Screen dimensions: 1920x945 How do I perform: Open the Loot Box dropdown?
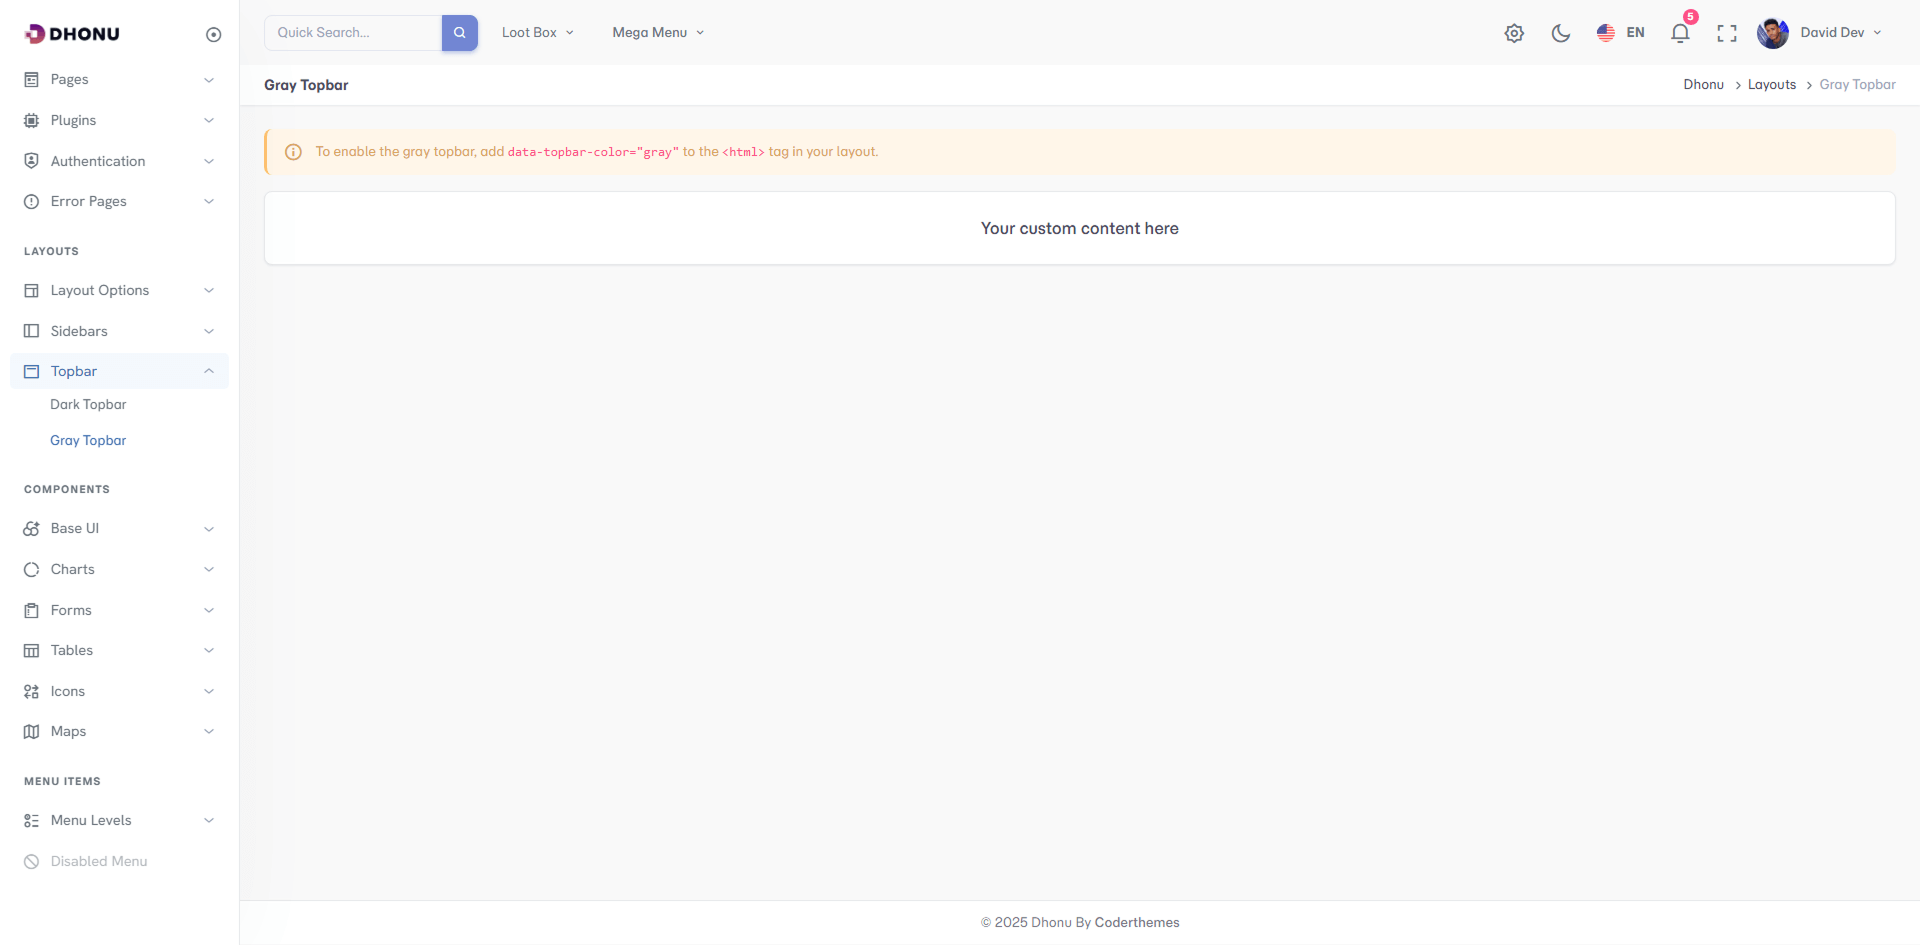tap(537, 33)
